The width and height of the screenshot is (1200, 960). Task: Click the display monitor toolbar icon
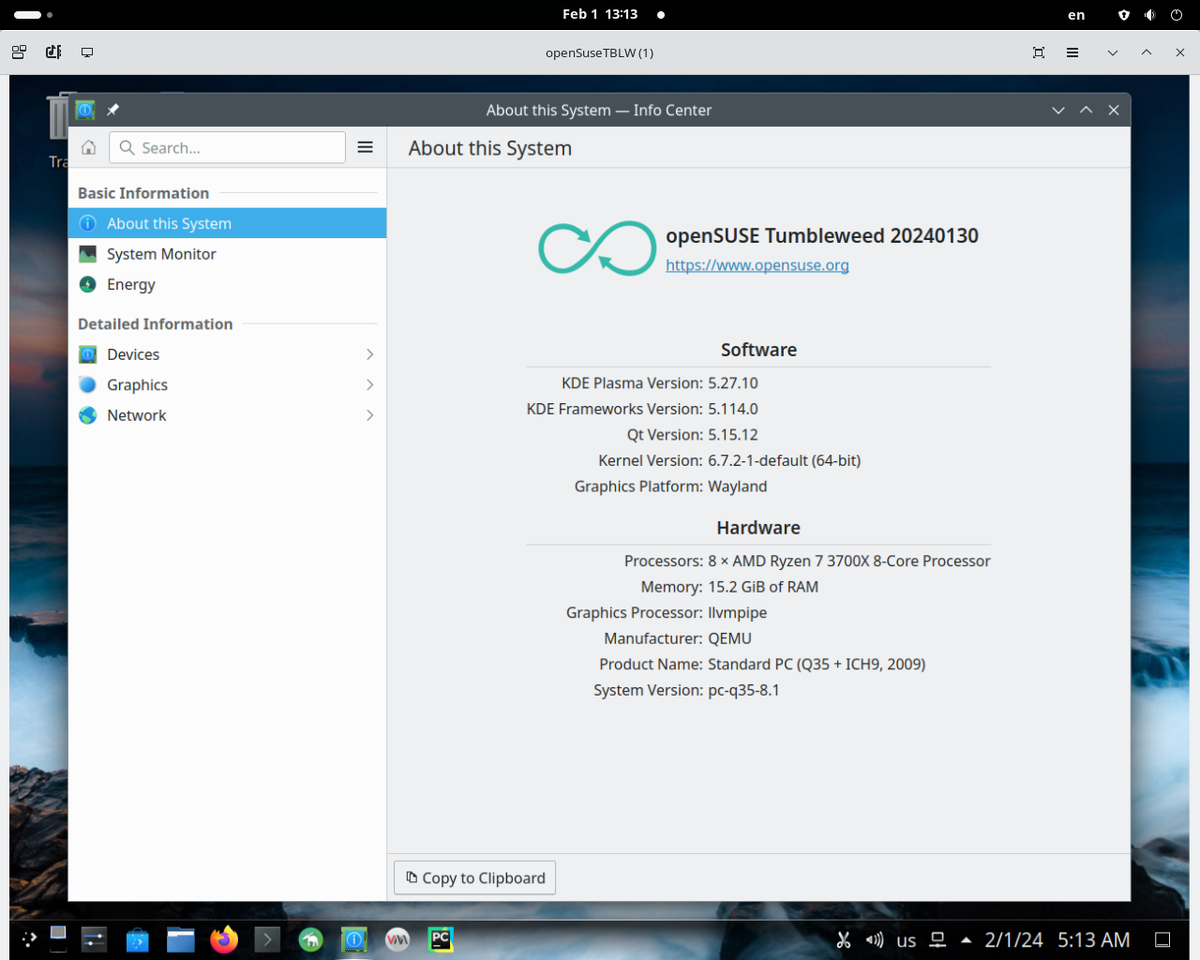87,52
